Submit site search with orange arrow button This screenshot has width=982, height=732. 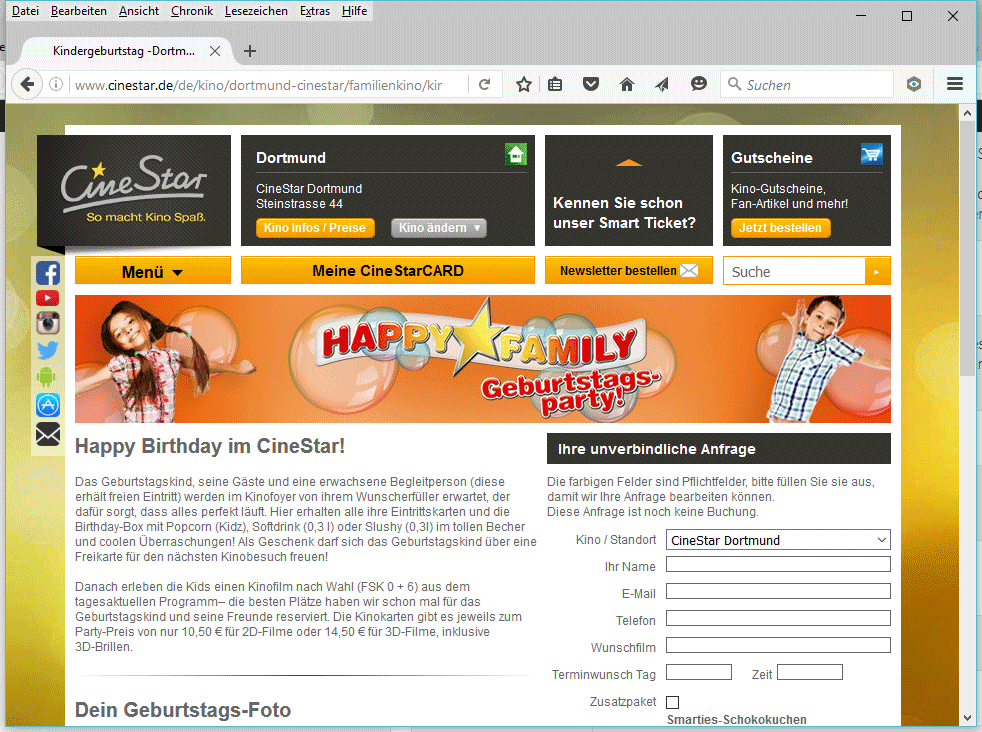tap(877, 272)
